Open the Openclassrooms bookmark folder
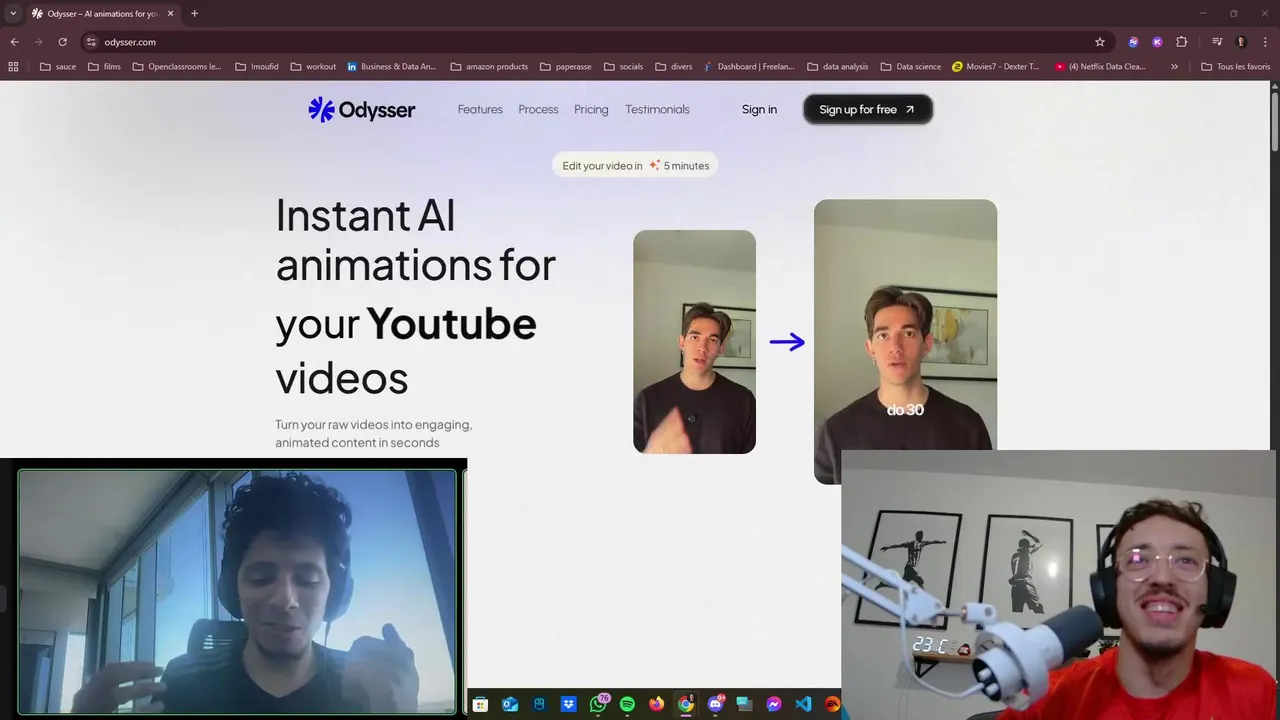Viewport: 1280px width, 720px height. [x=176, y=67]
